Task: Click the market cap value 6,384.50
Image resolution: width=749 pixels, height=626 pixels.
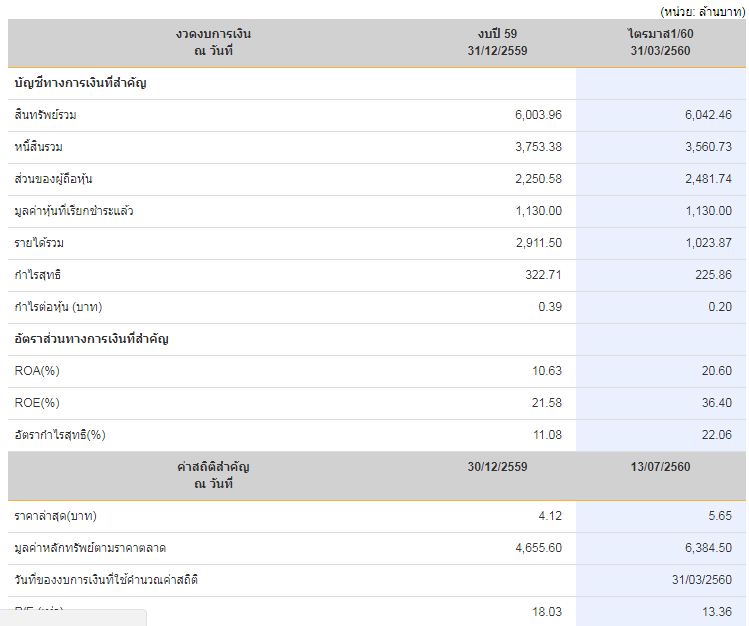Action: [708, 548]
